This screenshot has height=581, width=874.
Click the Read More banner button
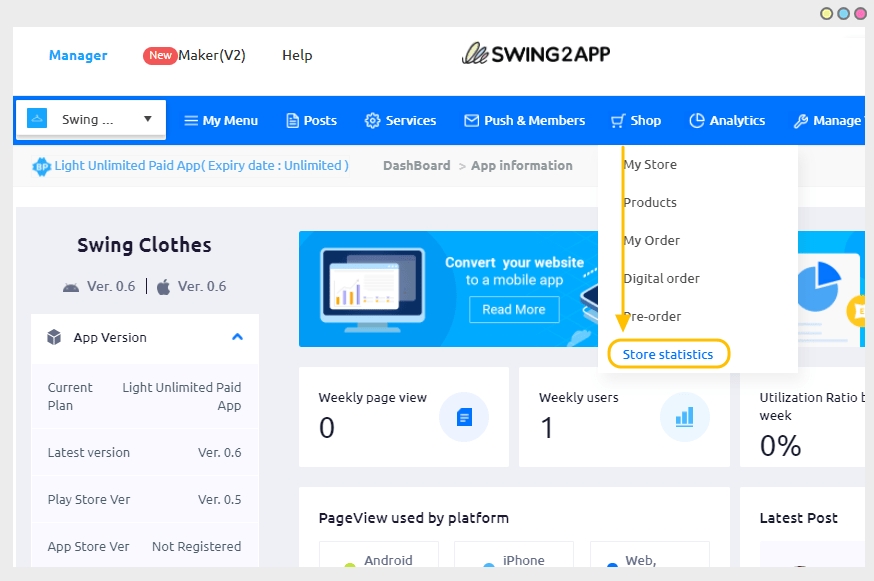tap(513, 309)
